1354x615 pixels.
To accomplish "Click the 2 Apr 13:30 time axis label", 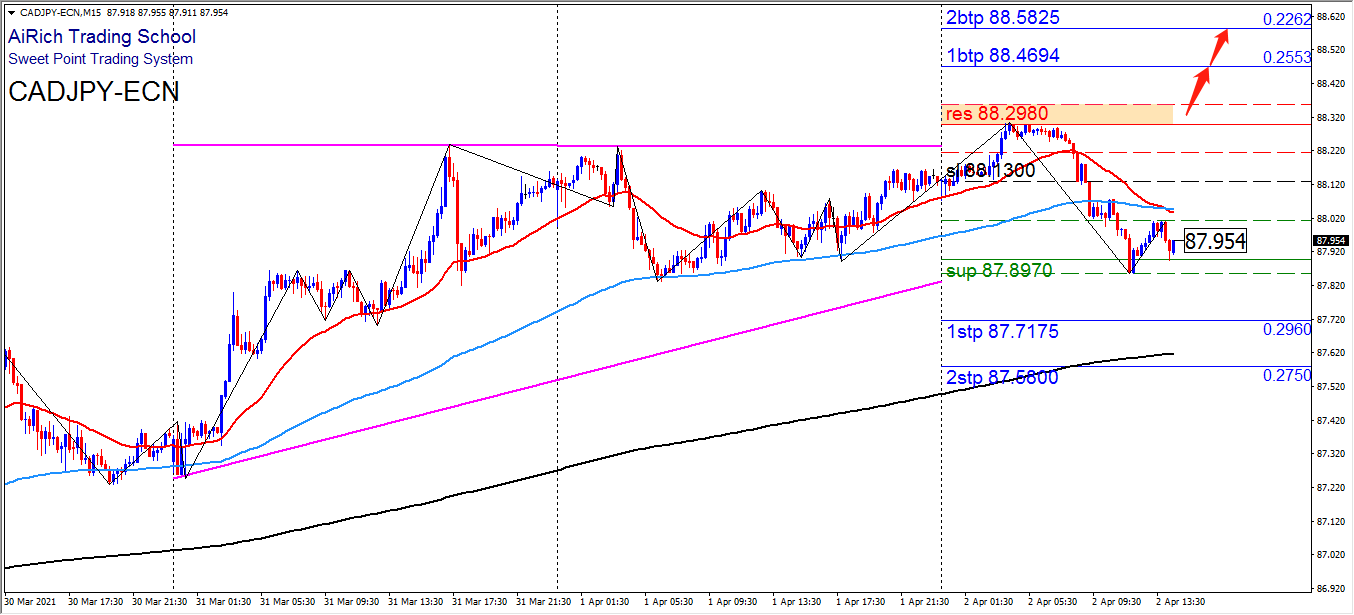I will (x=1181, y=602).
